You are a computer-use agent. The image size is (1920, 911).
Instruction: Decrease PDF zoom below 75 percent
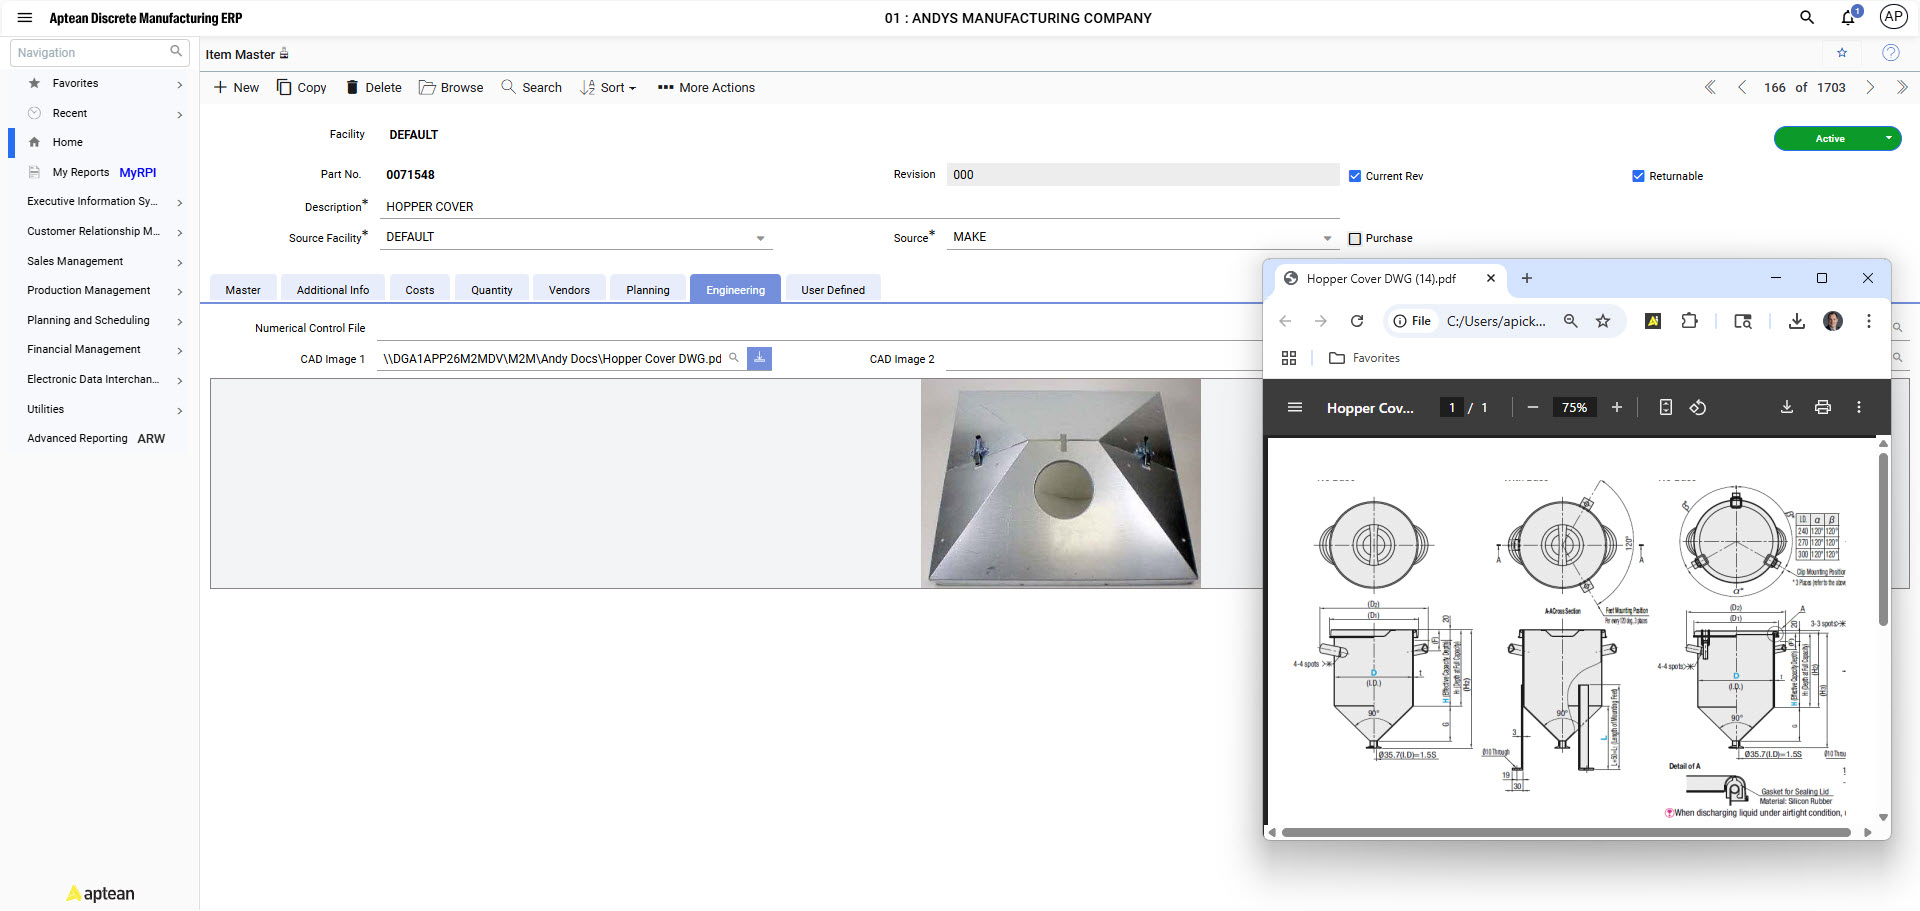coord(1532,407)
